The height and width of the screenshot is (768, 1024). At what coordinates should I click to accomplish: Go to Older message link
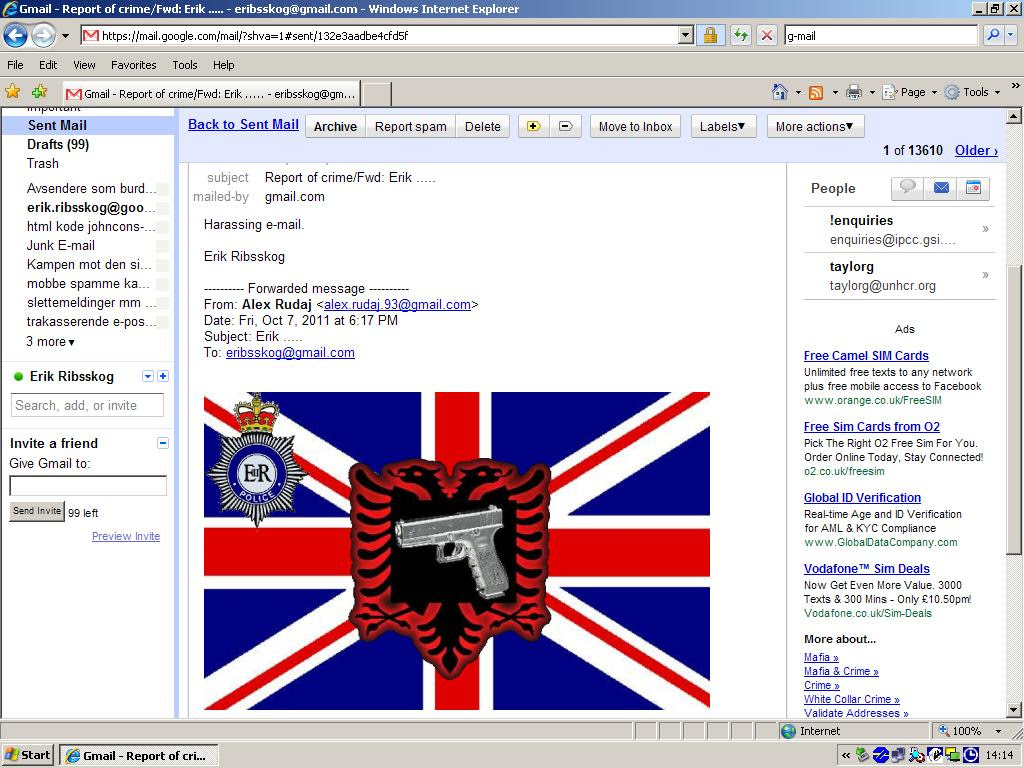[976, 150]
